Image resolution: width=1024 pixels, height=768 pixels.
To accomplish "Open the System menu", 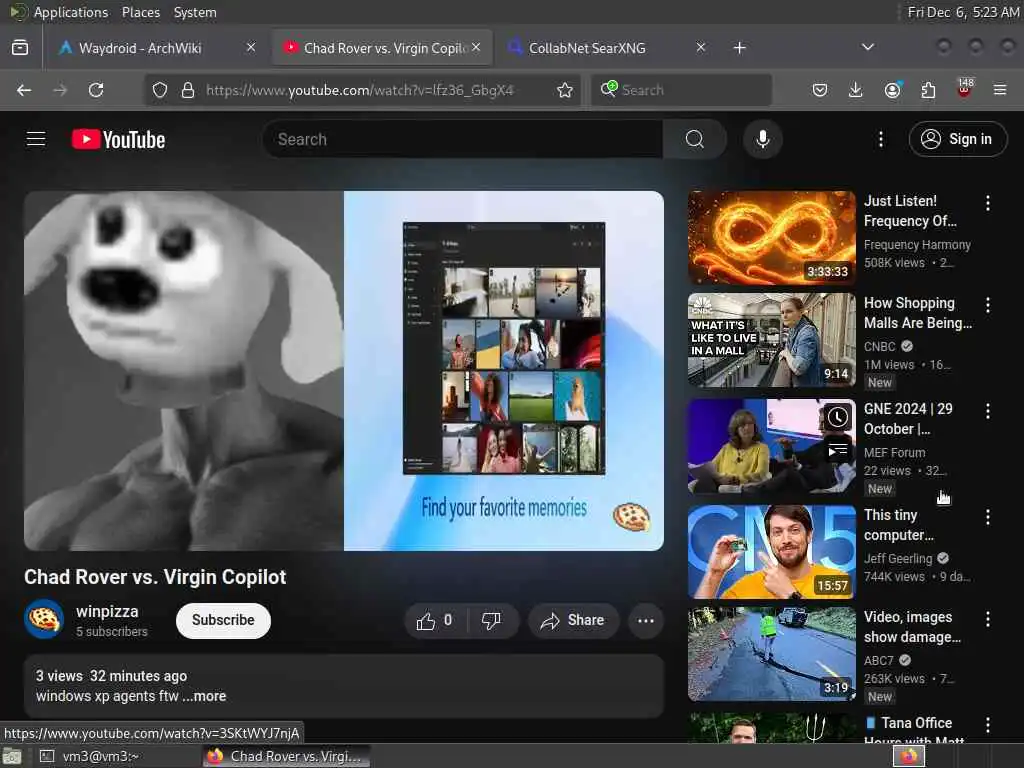I will [195, 12].
